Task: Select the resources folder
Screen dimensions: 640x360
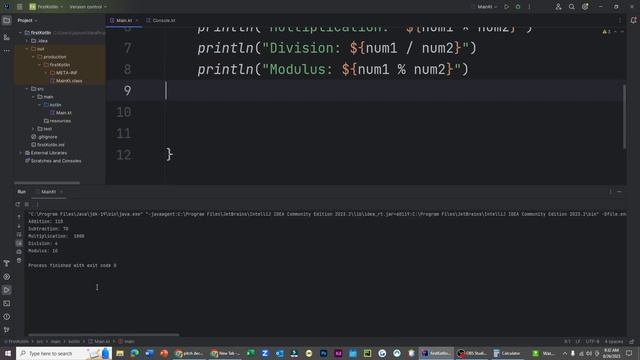Action: (57, 121)
